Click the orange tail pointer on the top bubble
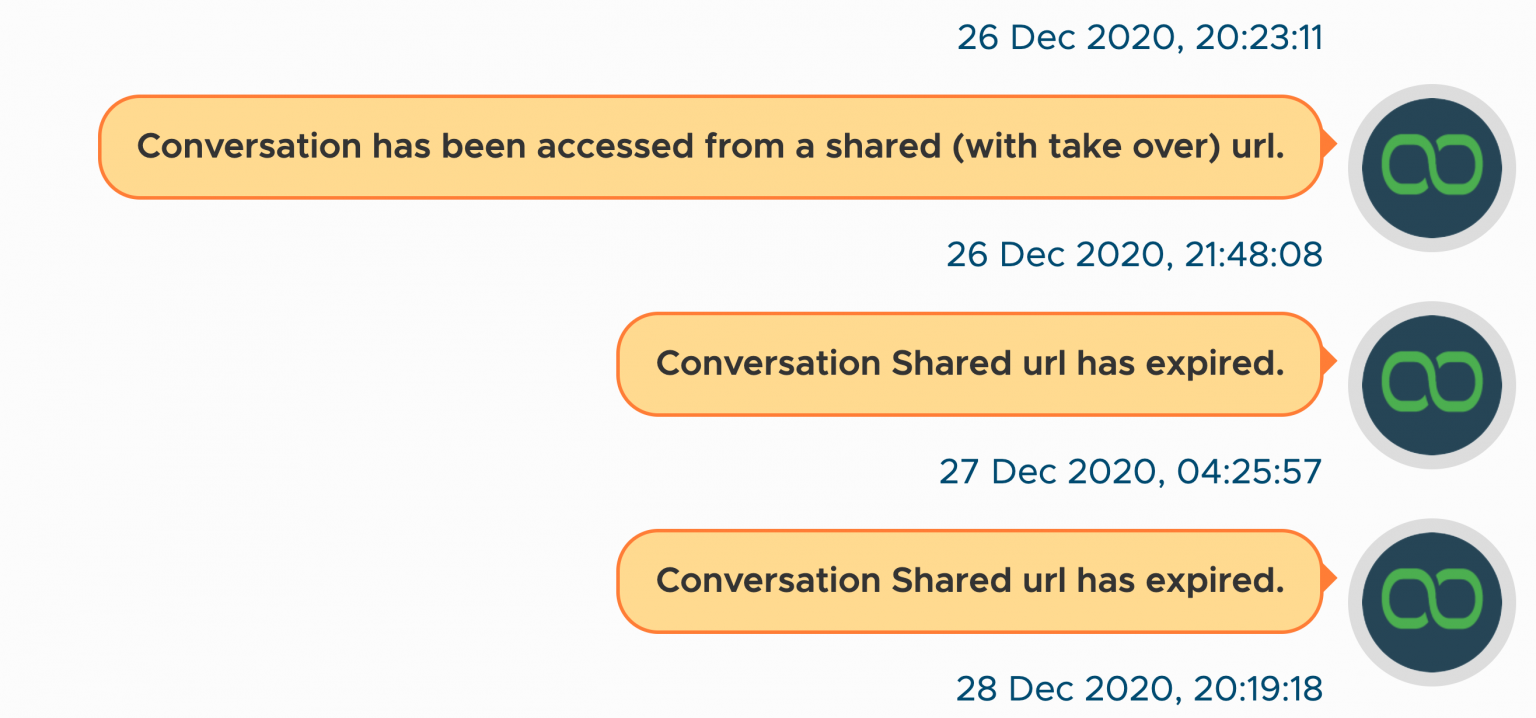1536x718 pixels. tap(1330, 146)
